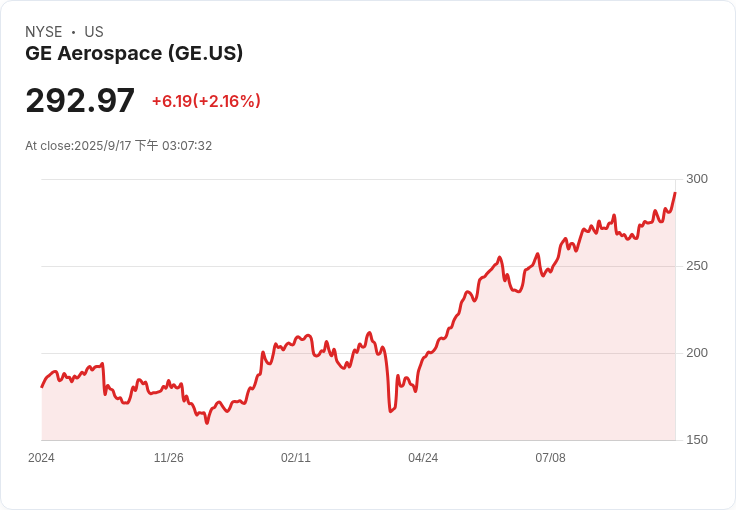Click the chart line's starting point at 2024
The width and height of the screenshot is (736, 510).
pos(42,387)
